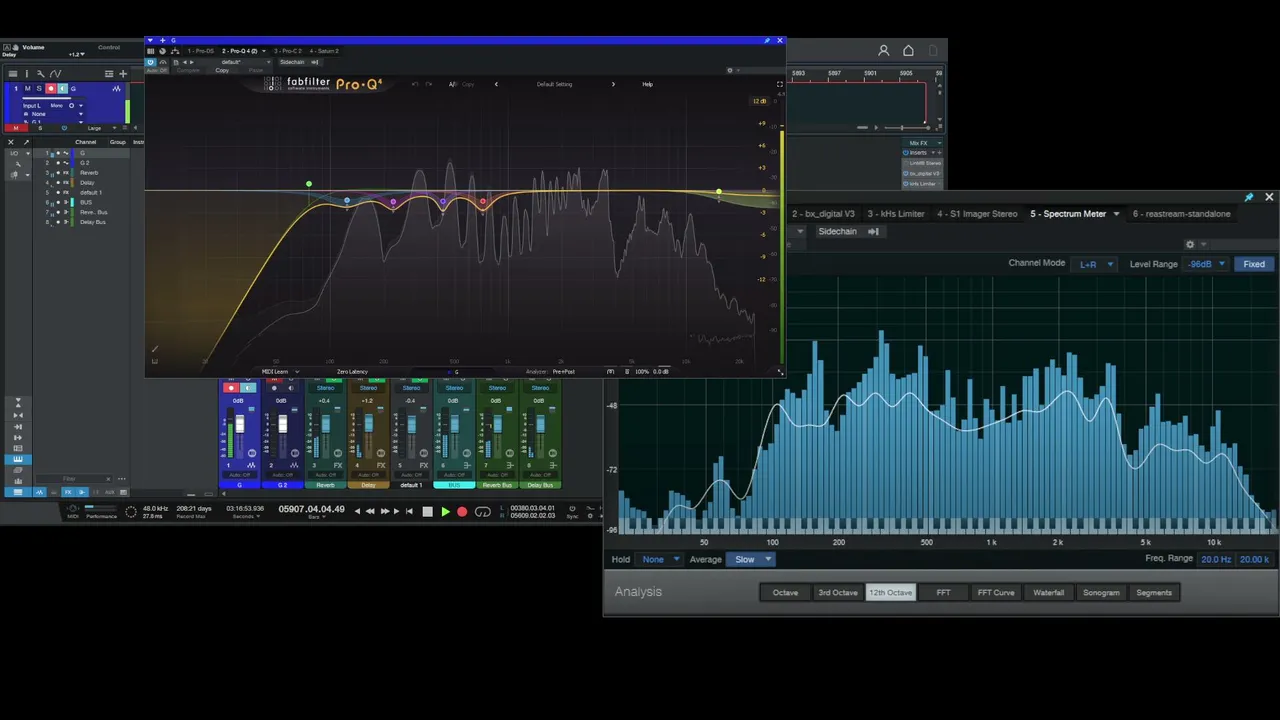The width and height of the screenshot is (1280, 720).
Task: Open the Spectrum Meter gear menu
Action: 1190,244
